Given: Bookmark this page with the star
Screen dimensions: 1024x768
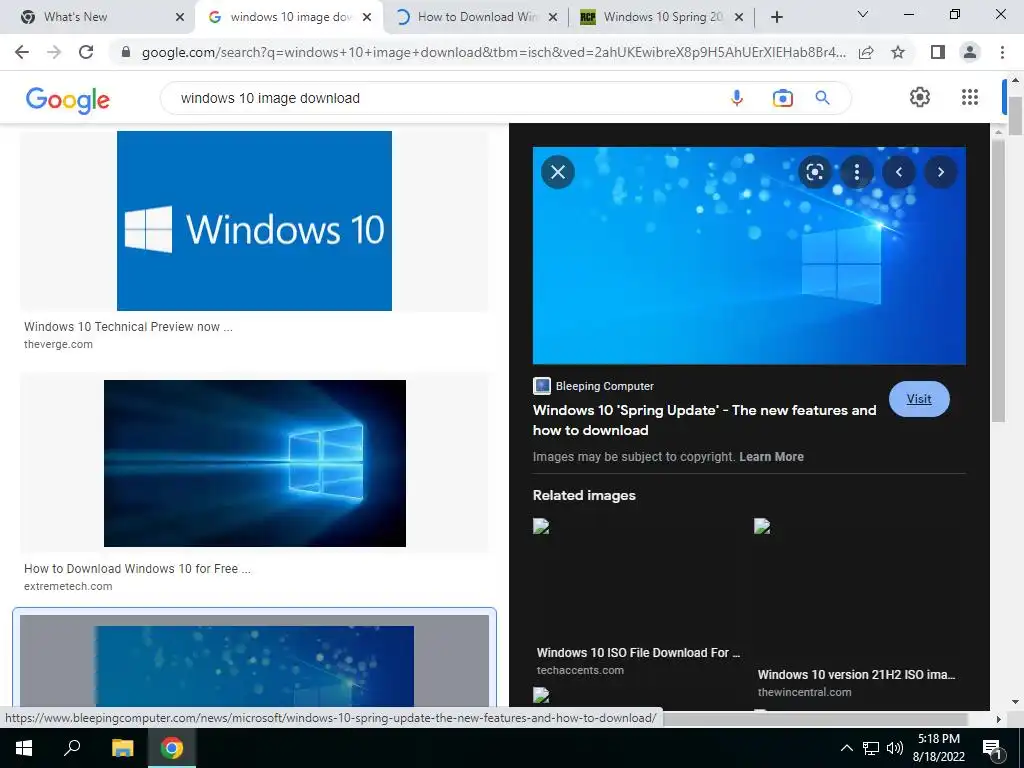Looking at the screenshot, I should 898,52.
